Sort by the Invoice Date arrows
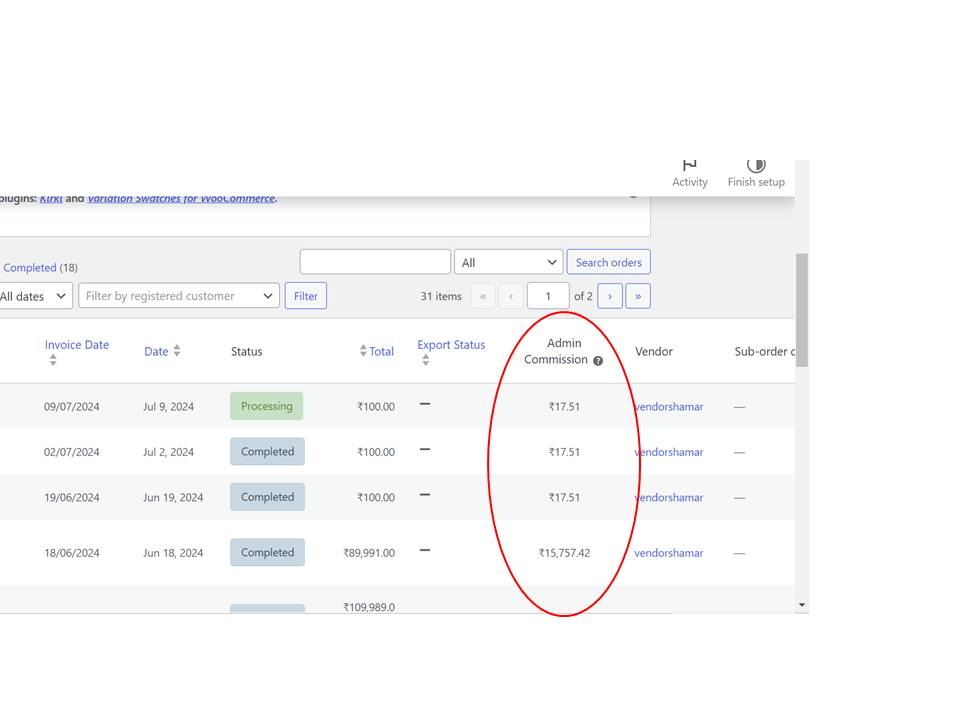This screenshot has width=960, height=720. pos(53,360)
